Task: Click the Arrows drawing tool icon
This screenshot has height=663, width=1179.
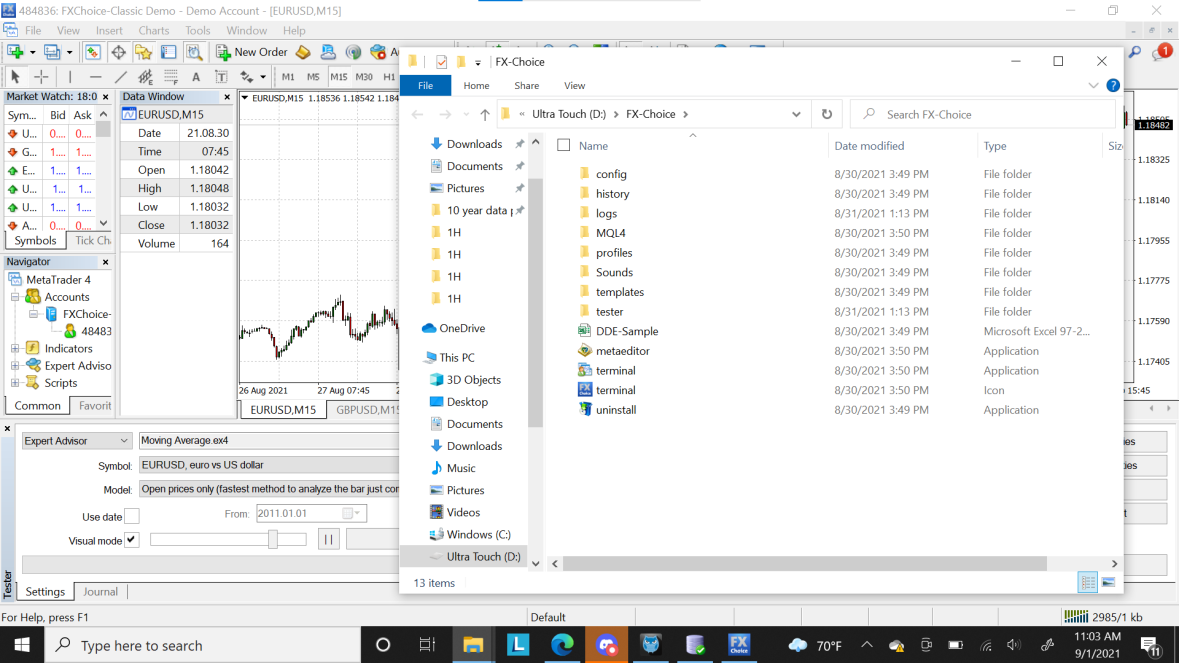Action: coord(246,77)
